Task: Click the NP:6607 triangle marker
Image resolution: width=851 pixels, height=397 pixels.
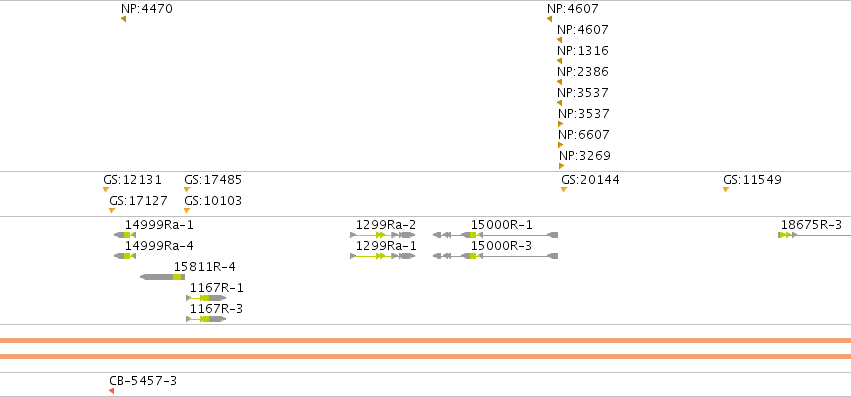Action: tap(561, 145)
